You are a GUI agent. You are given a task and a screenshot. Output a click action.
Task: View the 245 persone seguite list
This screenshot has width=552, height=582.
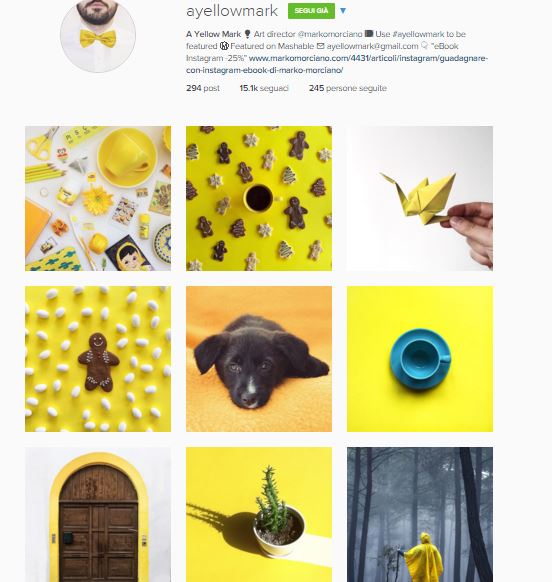coord(348,88)
